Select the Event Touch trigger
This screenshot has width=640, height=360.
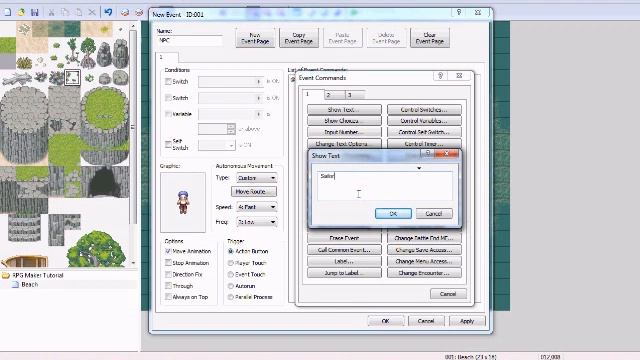[231, 274]
